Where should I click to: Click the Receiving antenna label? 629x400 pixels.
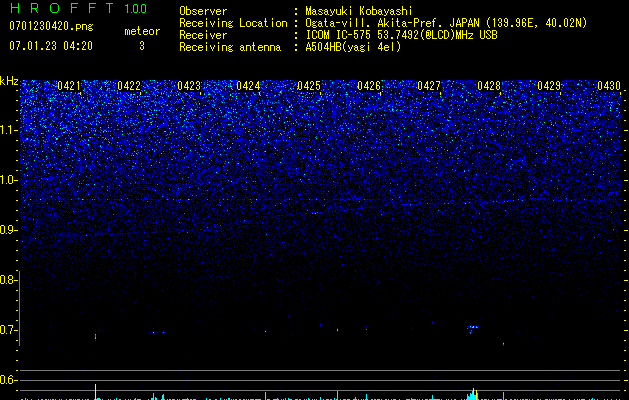coord(230,47)
